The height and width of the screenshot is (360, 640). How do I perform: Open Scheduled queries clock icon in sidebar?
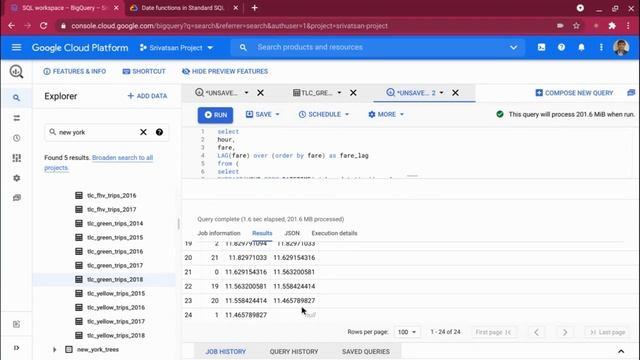[16, 138]
